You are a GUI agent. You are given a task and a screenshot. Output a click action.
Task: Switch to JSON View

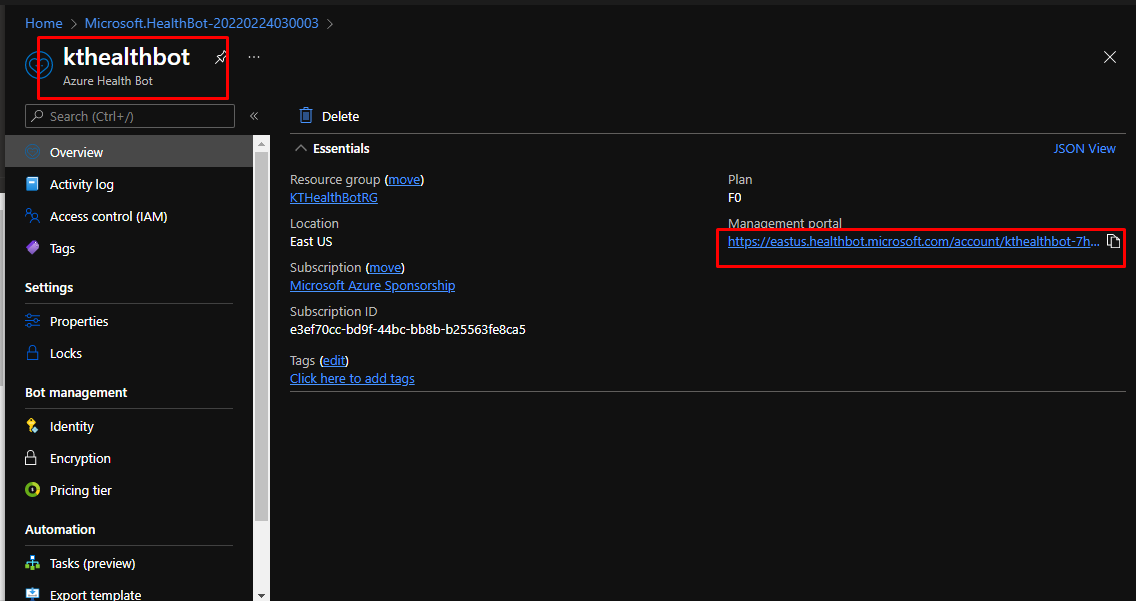click(x=1084, y=149)
